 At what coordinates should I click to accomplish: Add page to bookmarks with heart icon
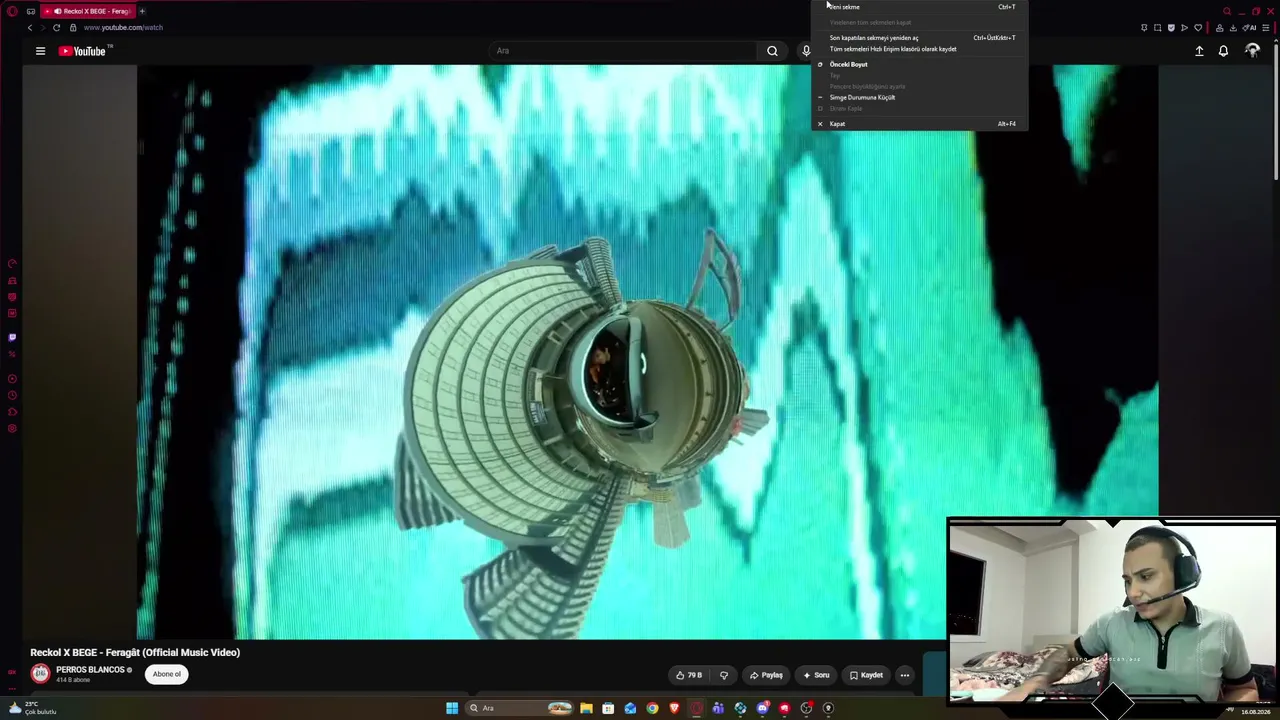click(1198, 28)
